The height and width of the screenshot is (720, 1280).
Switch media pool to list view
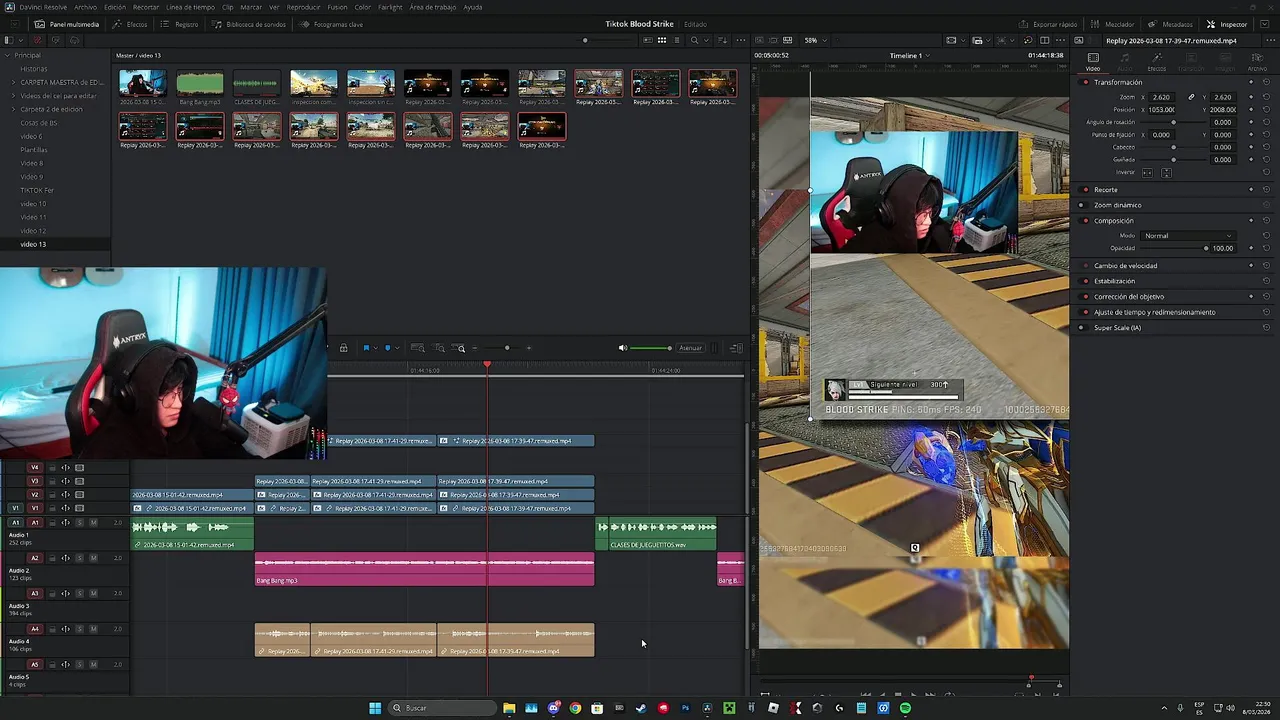tap(675, 40)
